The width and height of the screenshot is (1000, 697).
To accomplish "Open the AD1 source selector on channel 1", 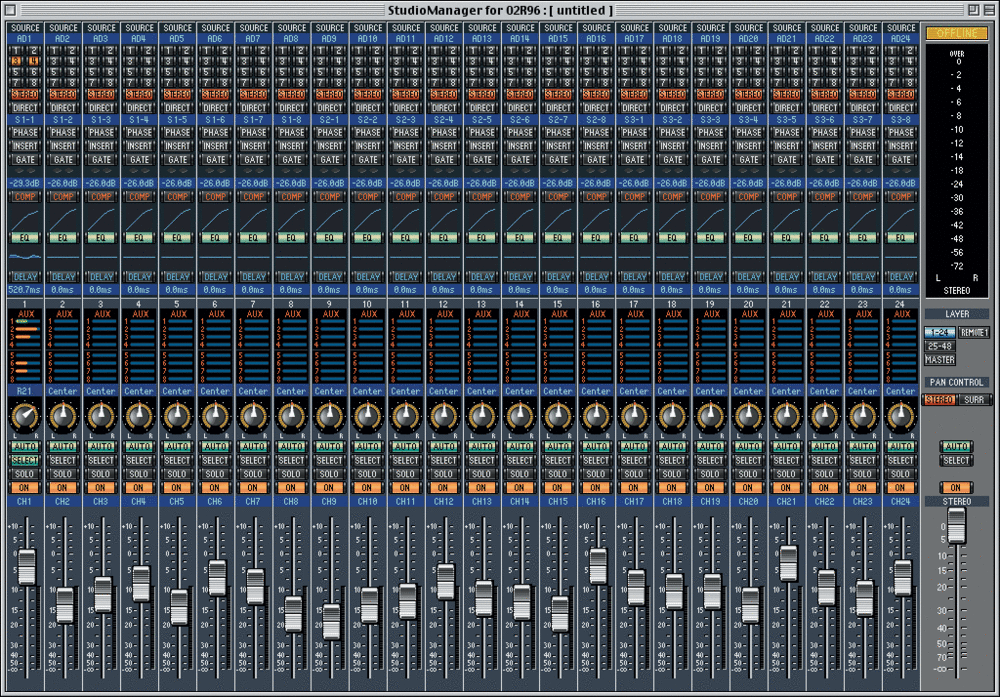I will pyautogui.click(x=24, y=39).
